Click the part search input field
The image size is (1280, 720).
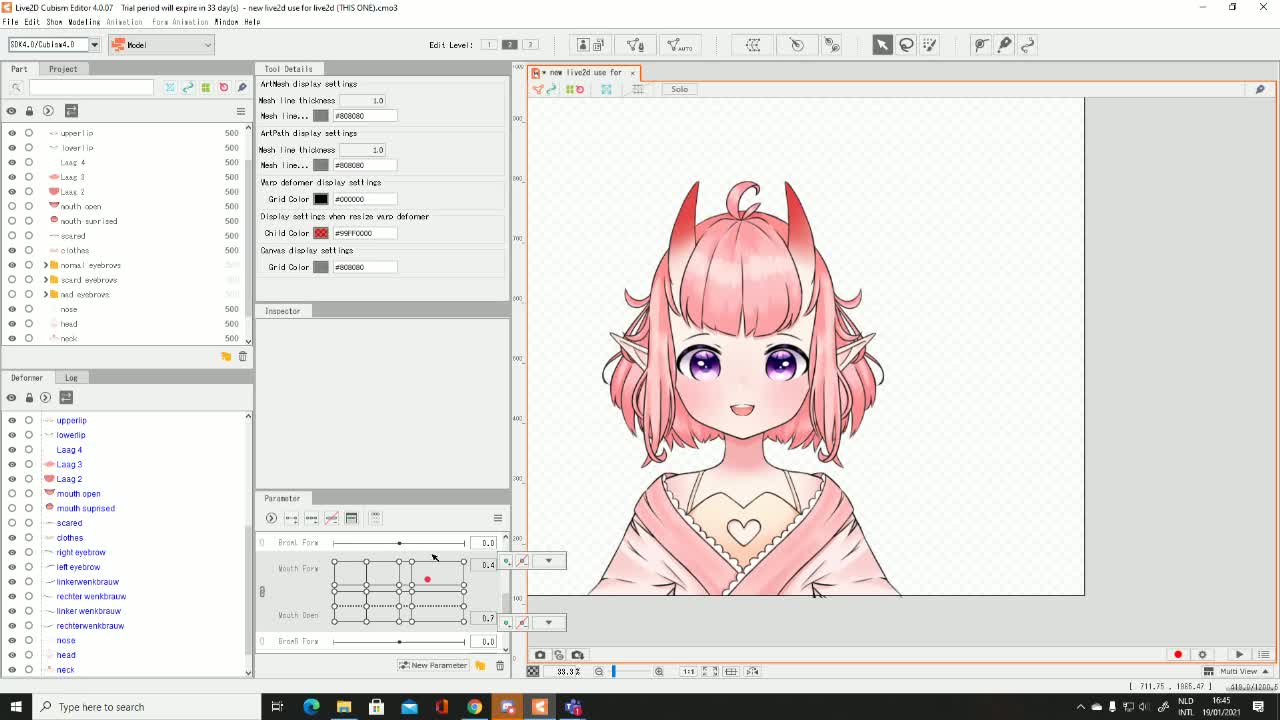coord(91,88)
